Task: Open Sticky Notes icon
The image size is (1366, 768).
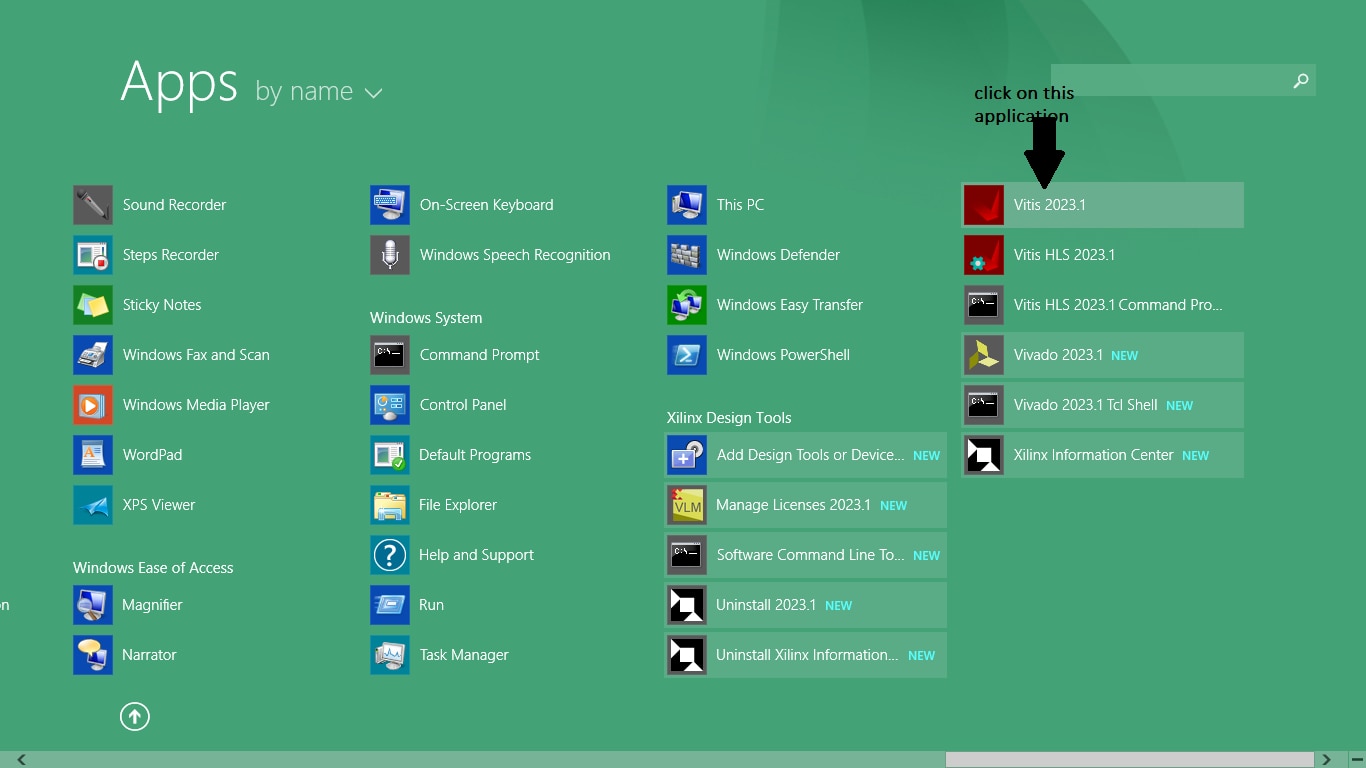Action: point(93,305)
